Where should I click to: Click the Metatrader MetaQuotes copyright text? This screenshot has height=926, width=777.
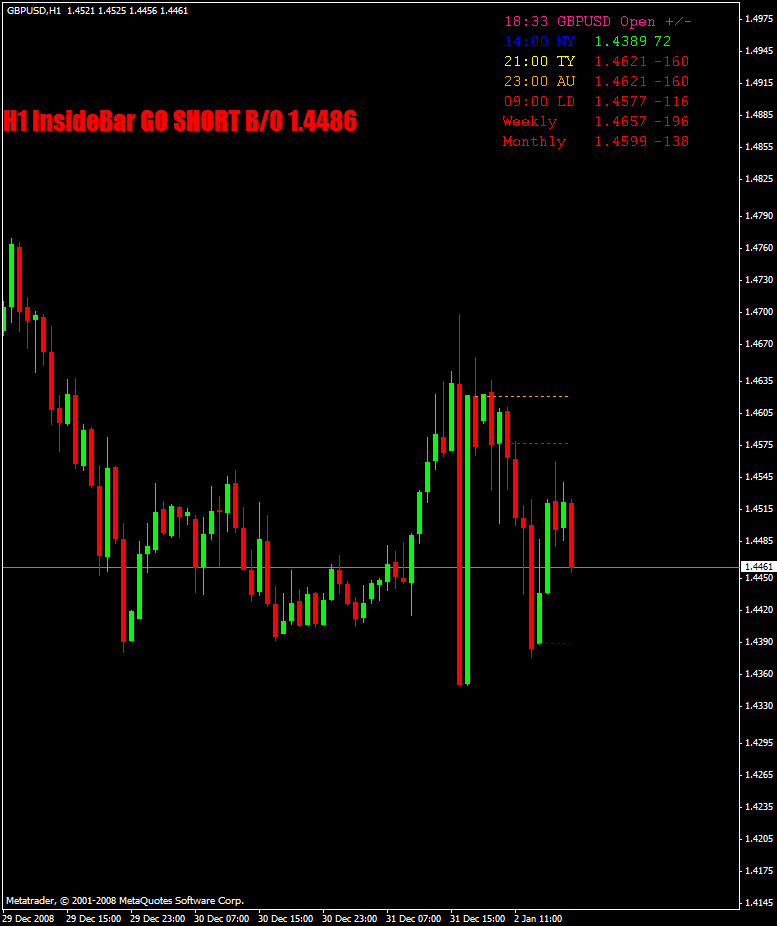pos(125,901)
